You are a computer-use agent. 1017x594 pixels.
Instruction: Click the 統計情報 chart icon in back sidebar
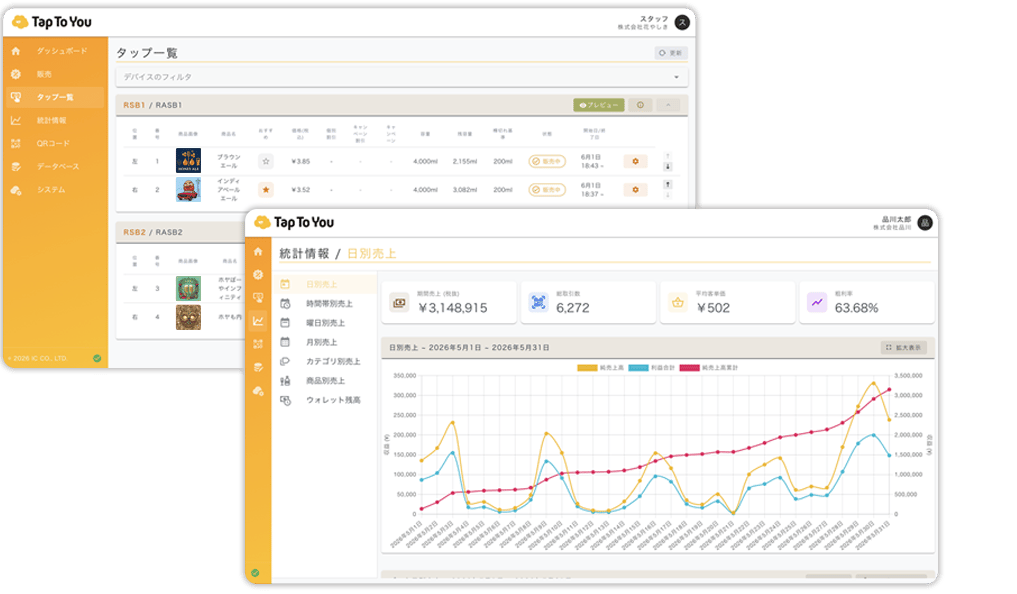[16, 121]
